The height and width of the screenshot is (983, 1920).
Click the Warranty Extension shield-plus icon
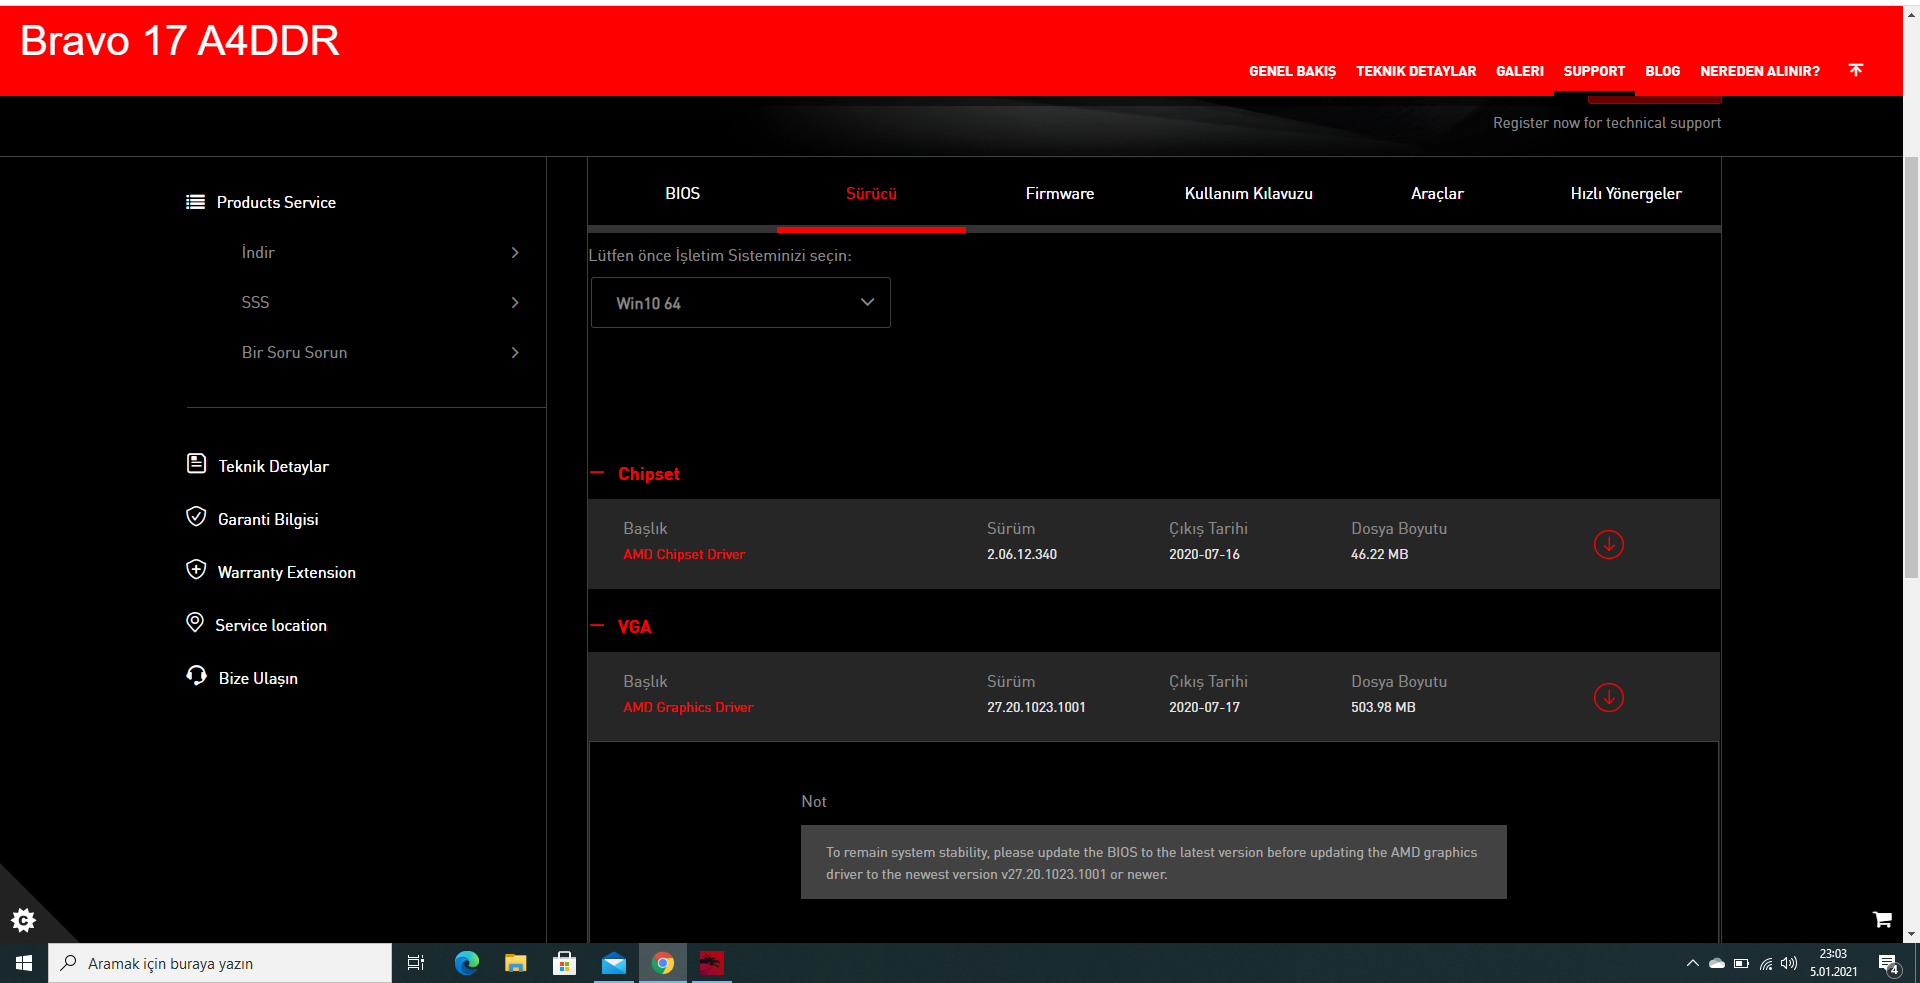(196, 569)
